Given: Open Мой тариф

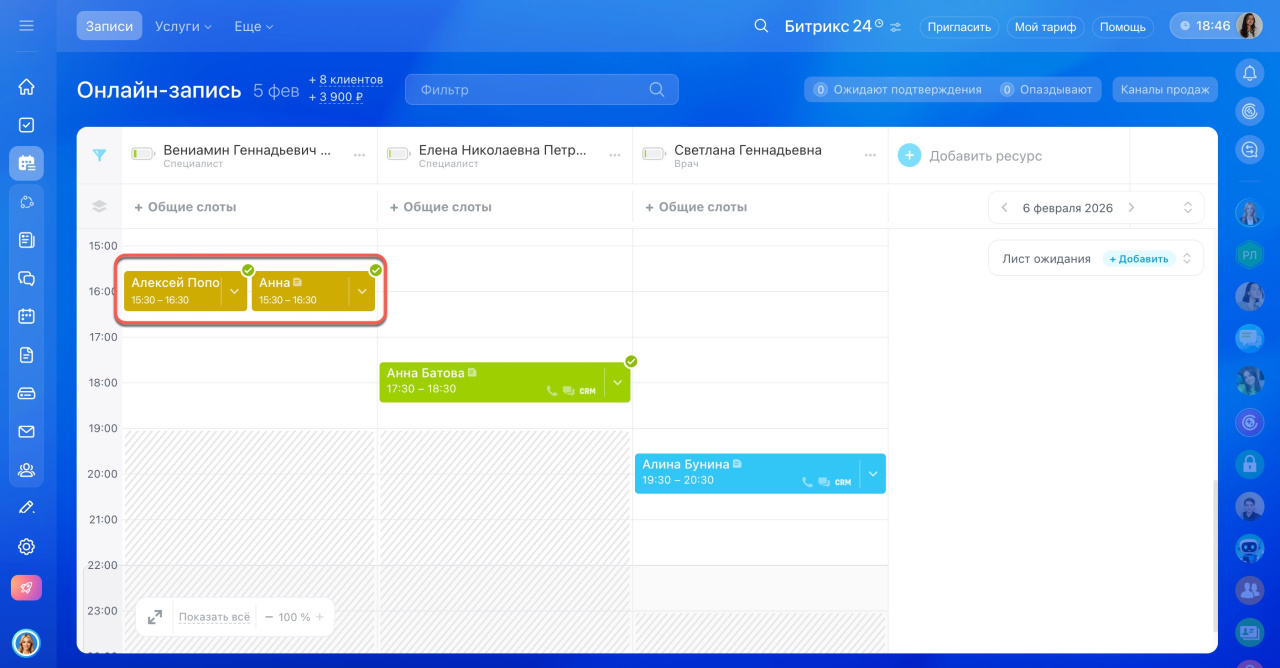Looking at the screenshot, I should click(x=1045, y=27).
